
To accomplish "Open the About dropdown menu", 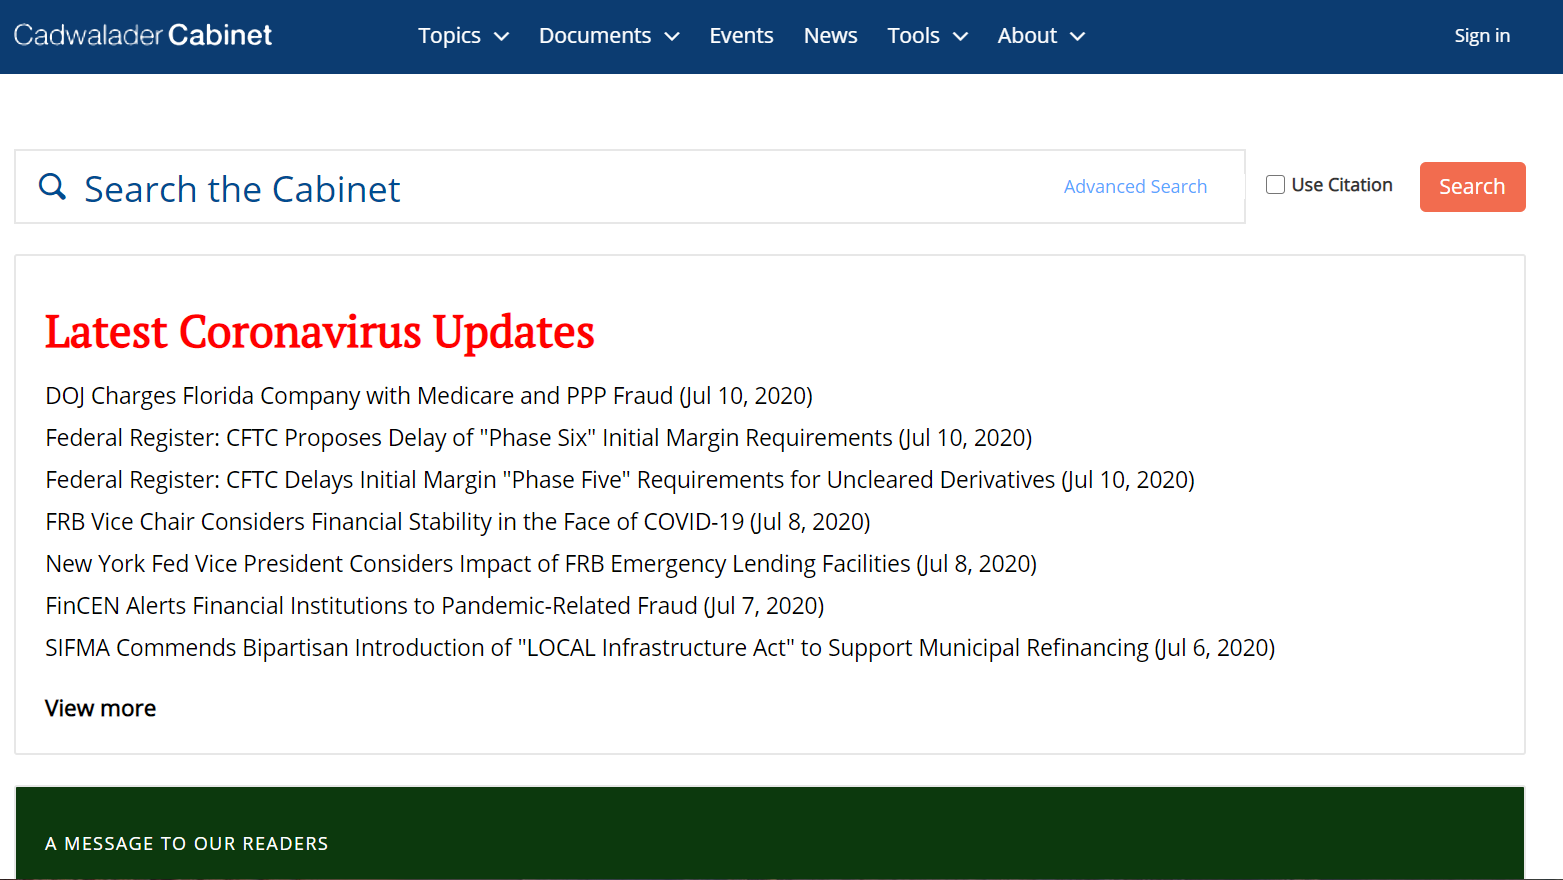I will [1040, 36].
